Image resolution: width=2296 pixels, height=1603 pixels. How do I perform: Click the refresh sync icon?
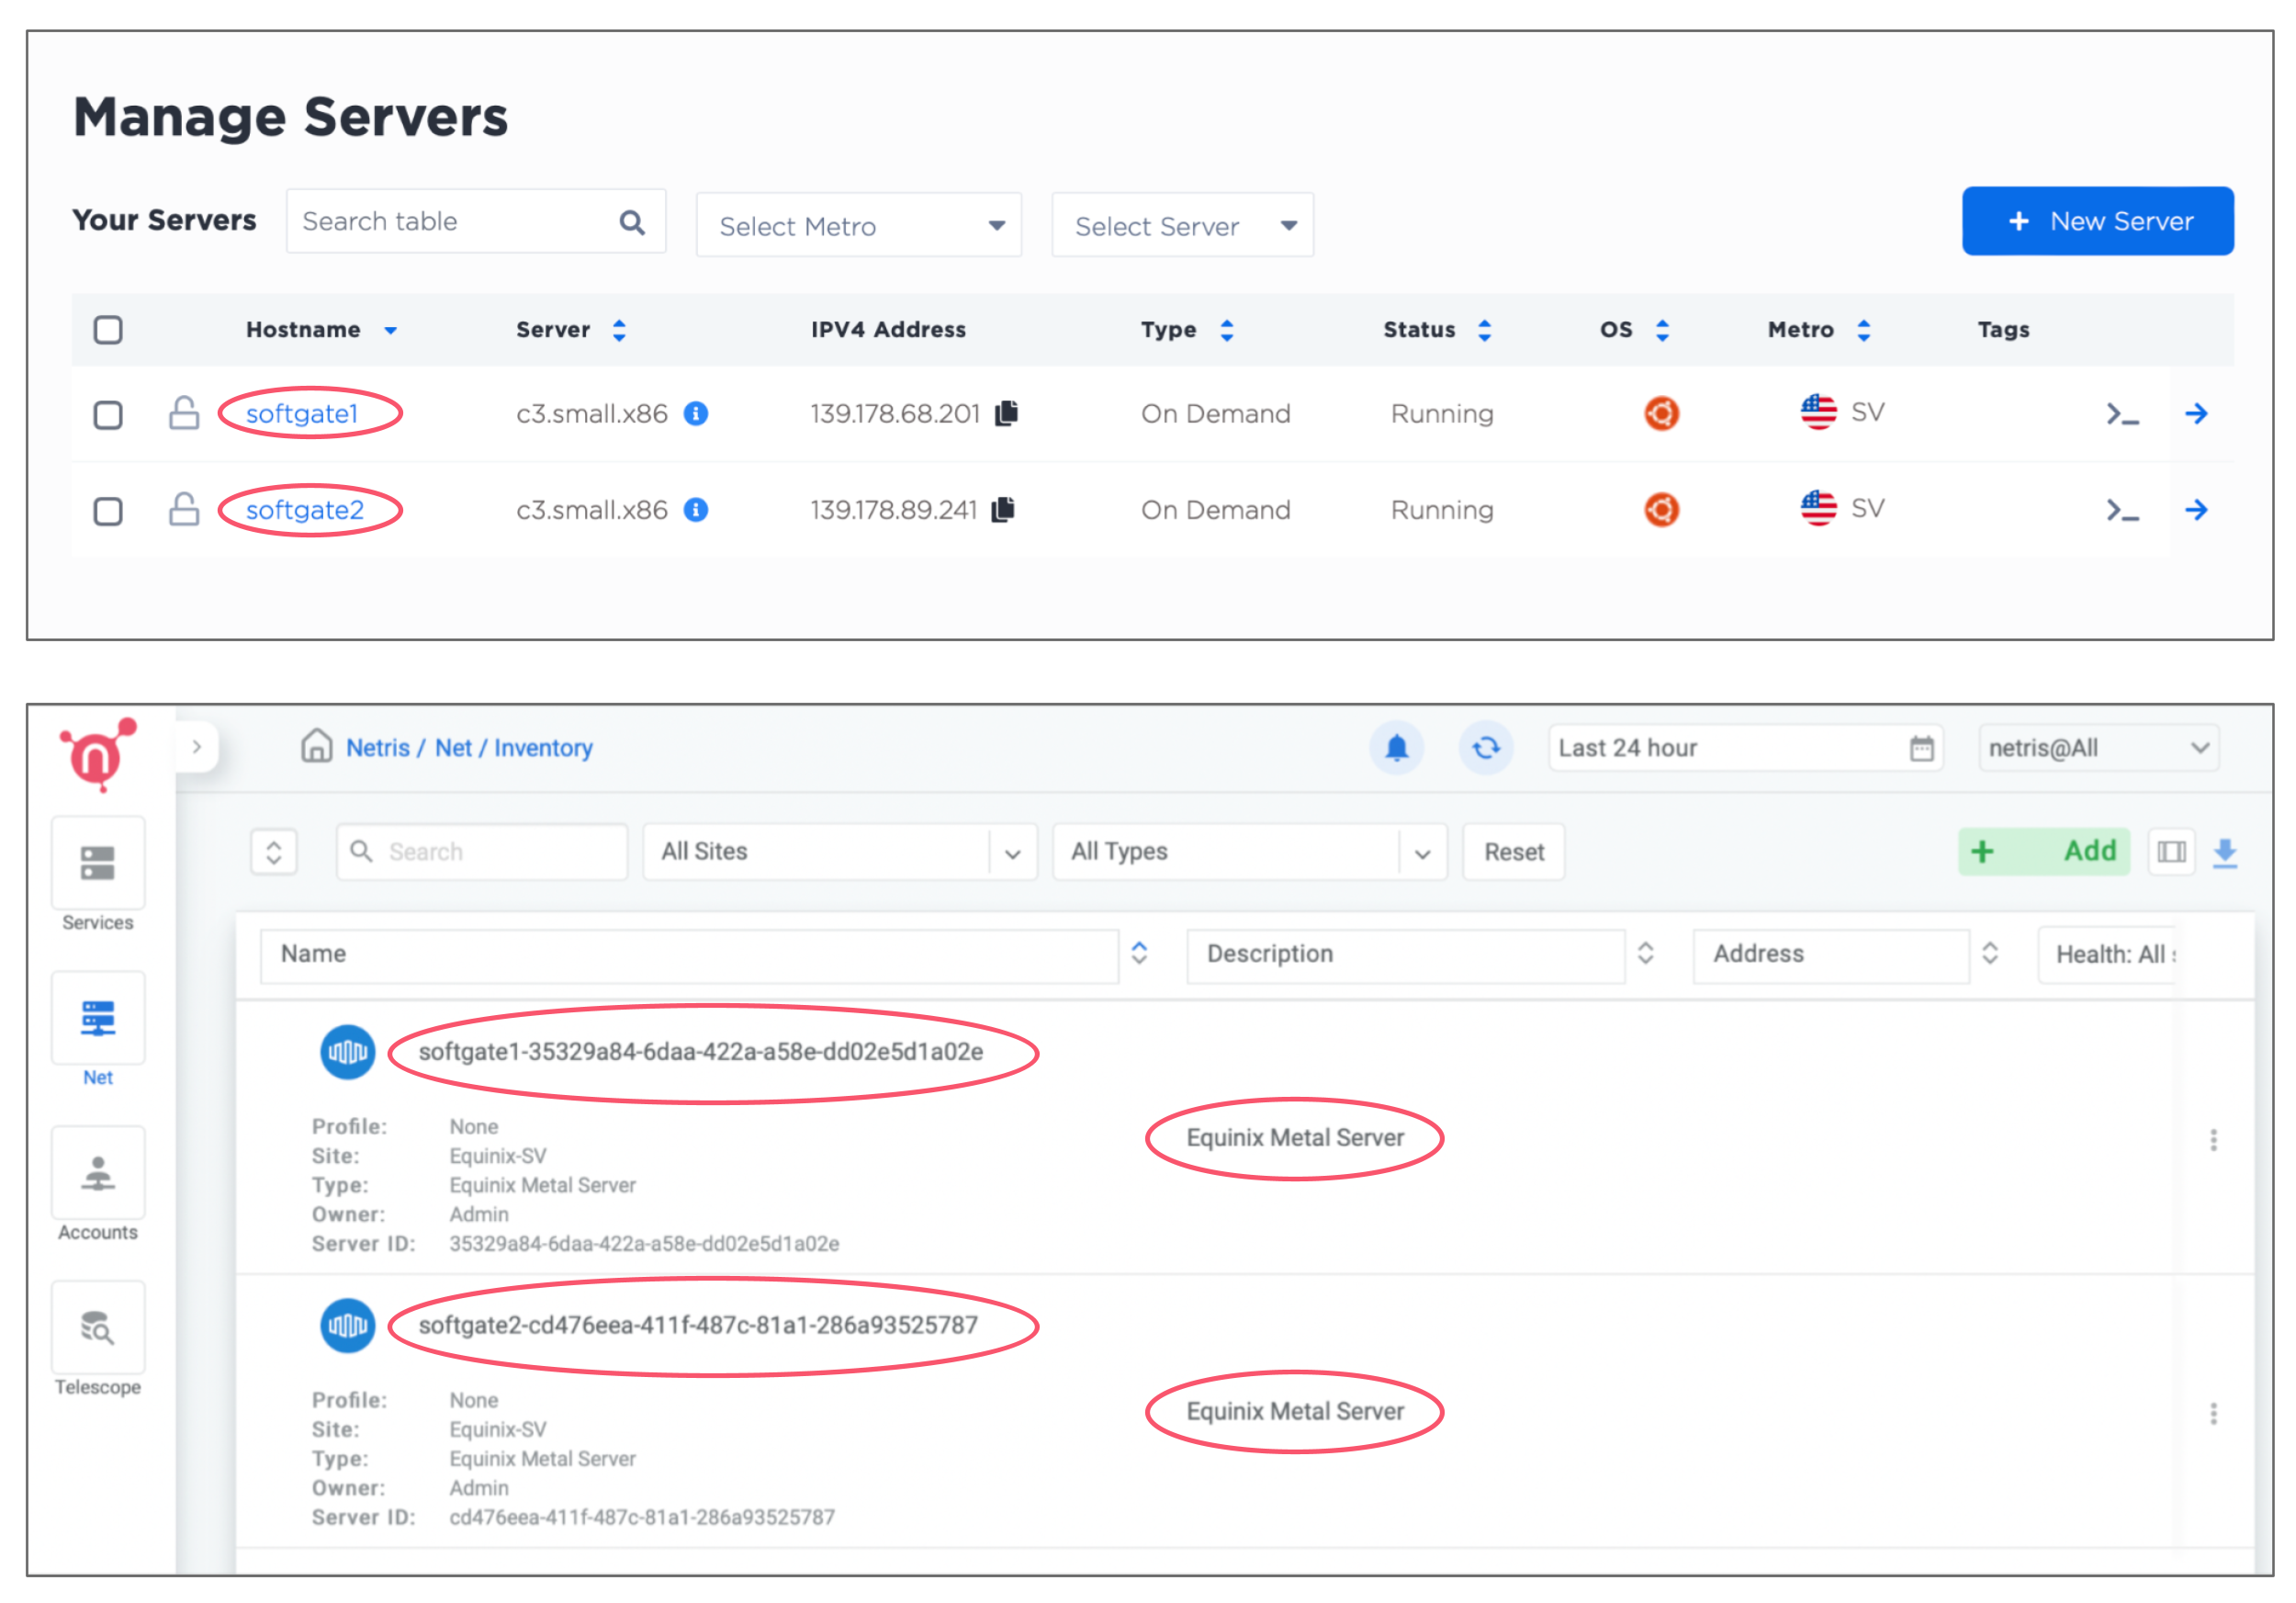[x=1485, y=748]
